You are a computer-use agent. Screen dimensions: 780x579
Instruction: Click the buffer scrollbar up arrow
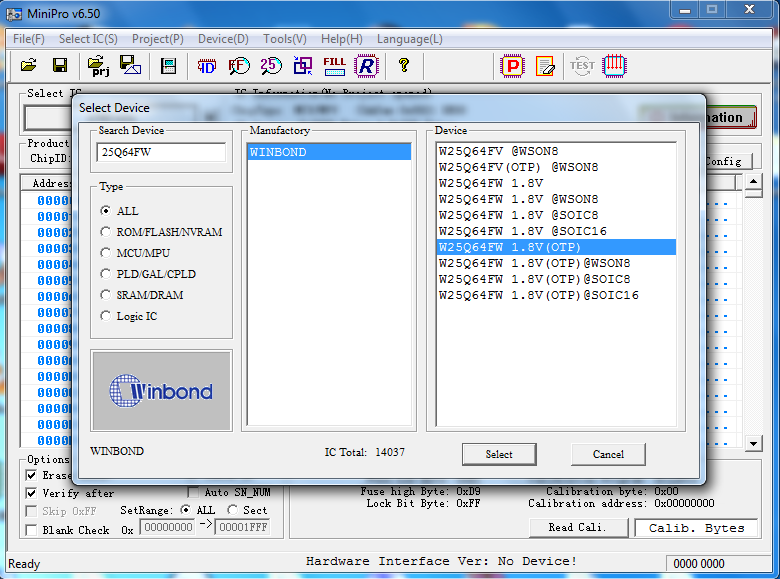pos(754,182)
